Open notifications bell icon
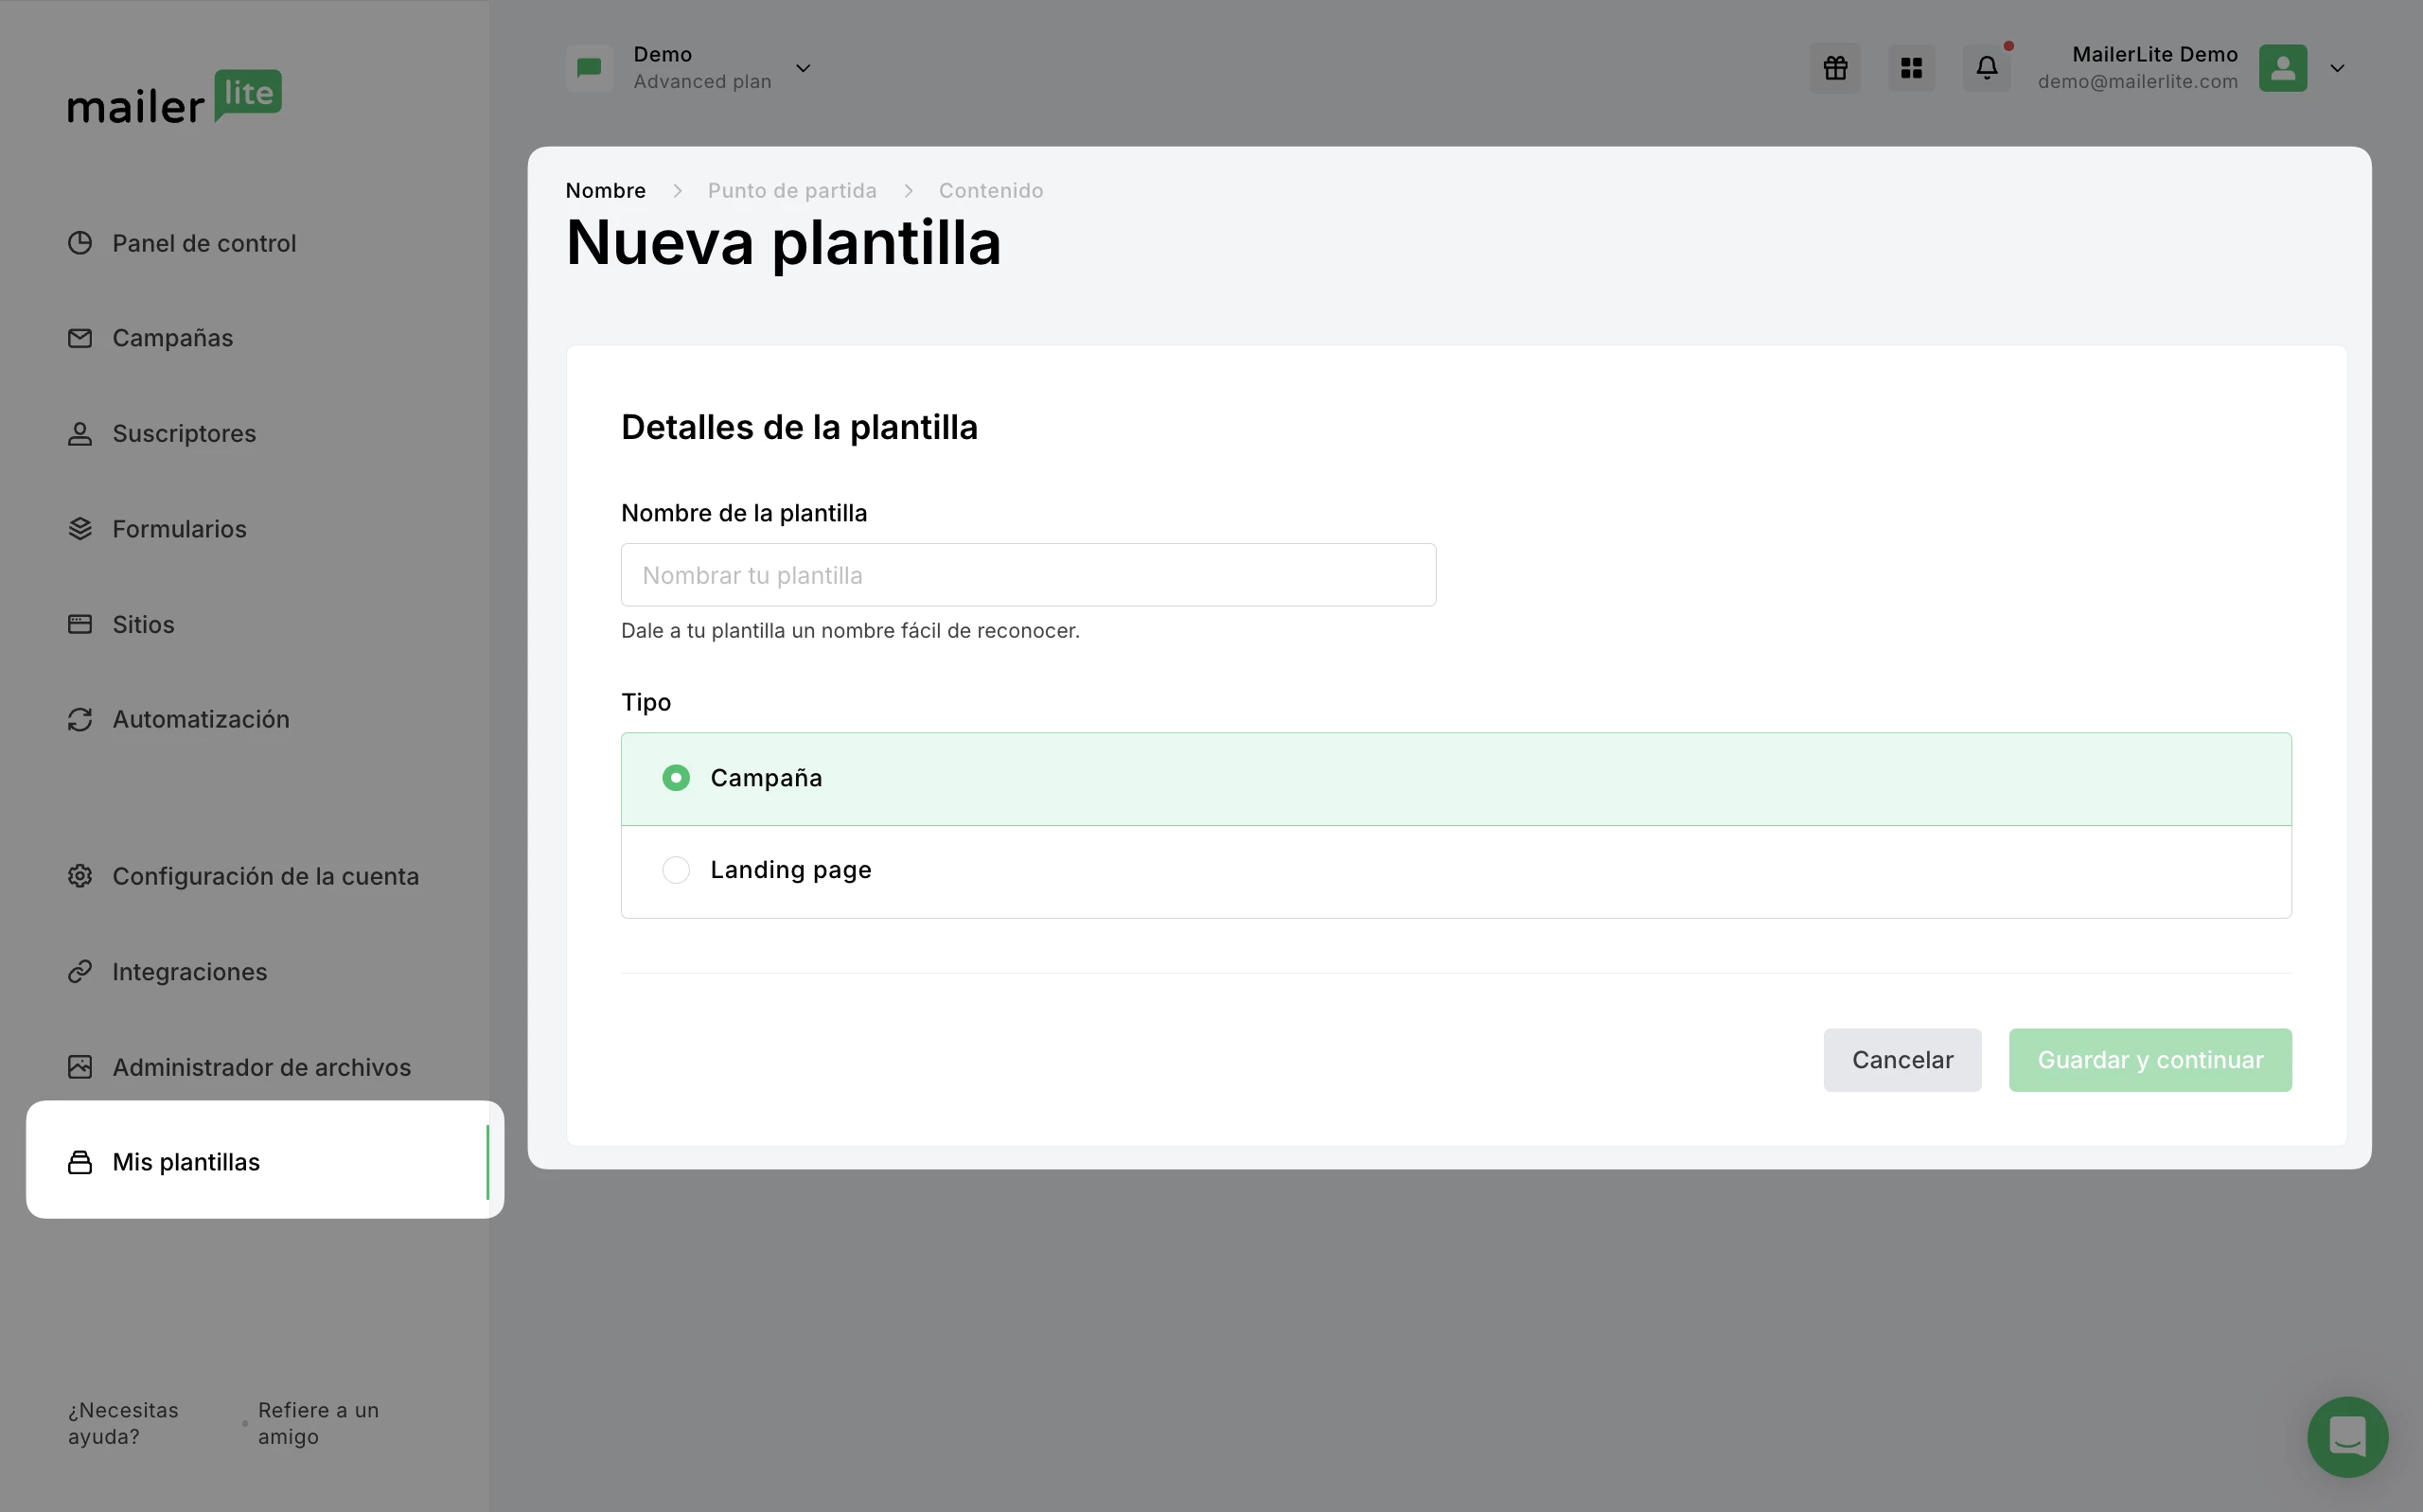The height and width of the screenshot is (1512, 2423). click(1986, 68)
